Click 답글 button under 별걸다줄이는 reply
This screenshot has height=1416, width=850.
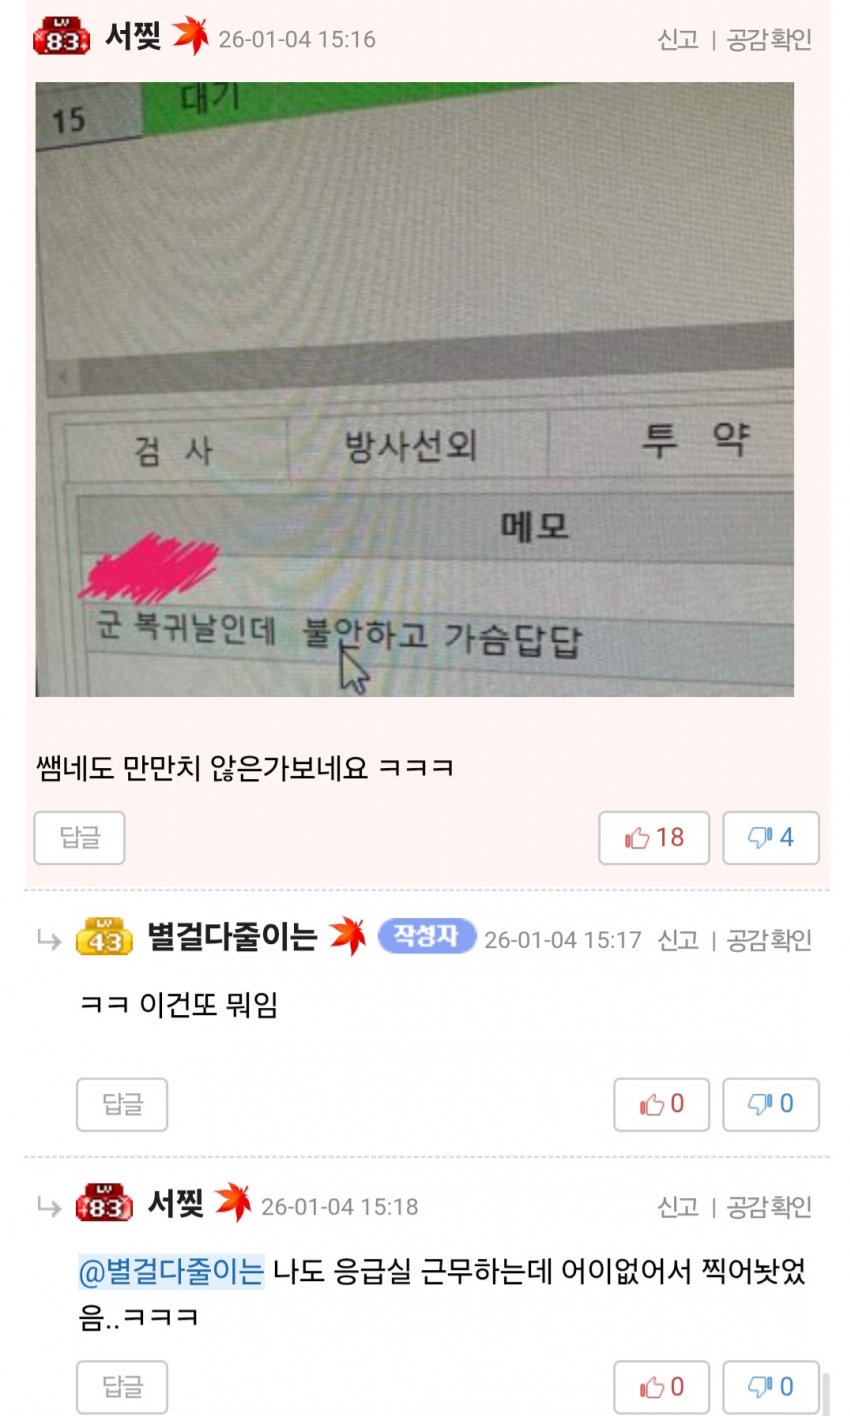[122, 1104]
